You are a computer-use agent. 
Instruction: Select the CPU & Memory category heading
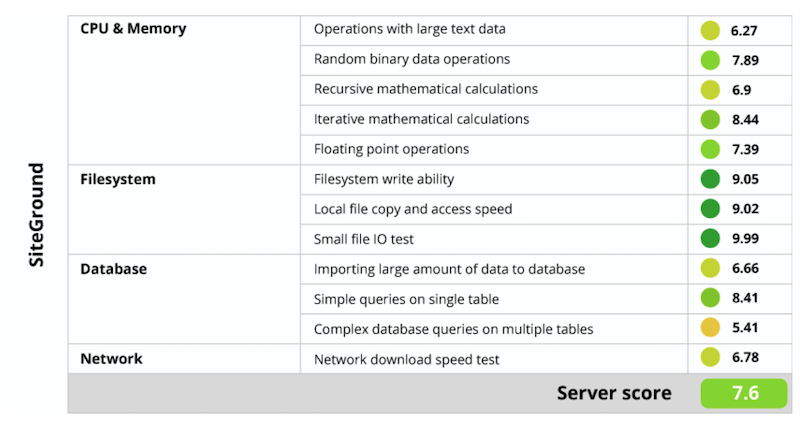[x=133, y=29]
